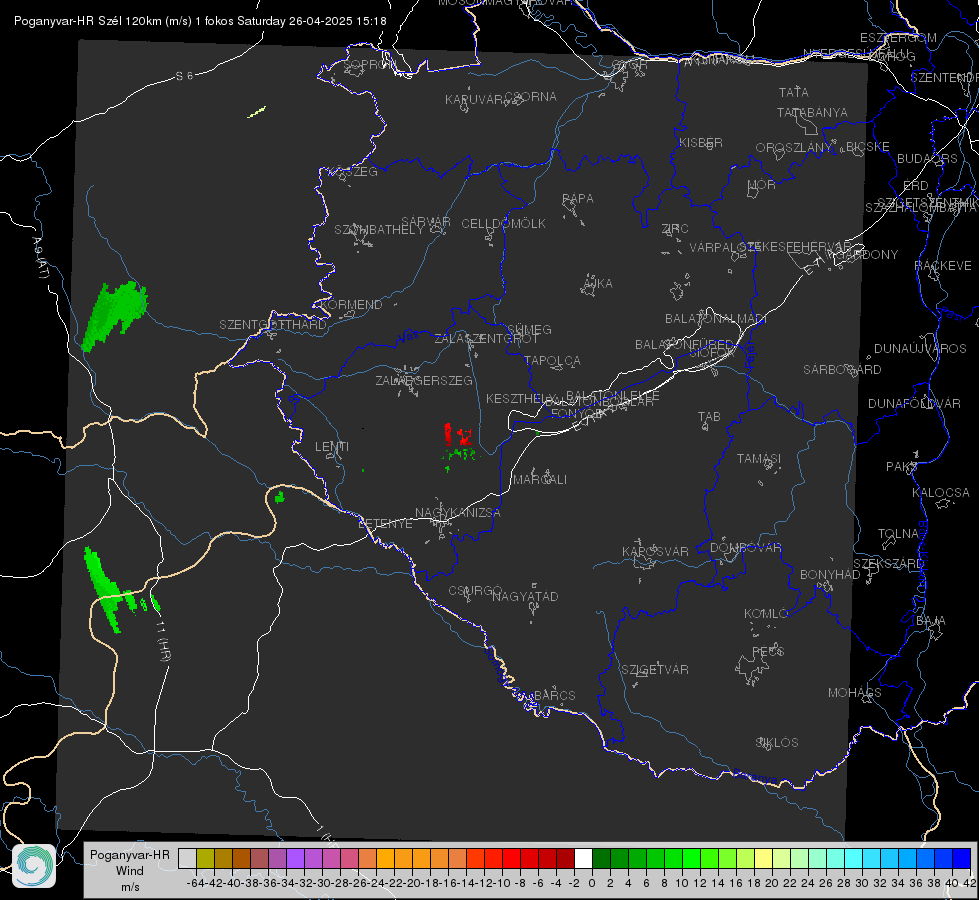Image resolution: width=979 pixels, height=900 pixels.
Task: Click the ZIRC town label
Action: pos(674,229)
